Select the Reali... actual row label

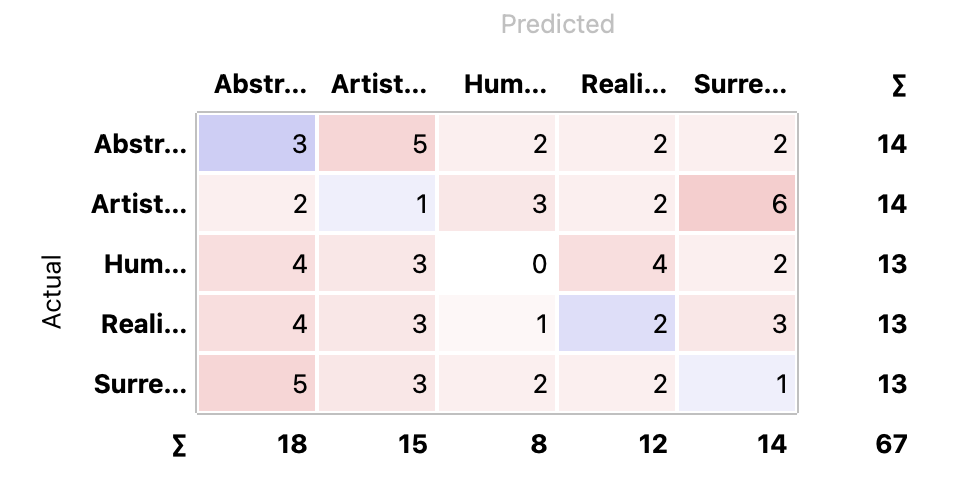(144, 324)
